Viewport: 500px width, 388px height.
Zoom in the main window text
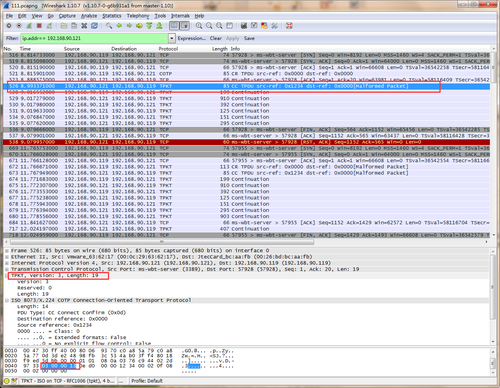coord(199,26)
